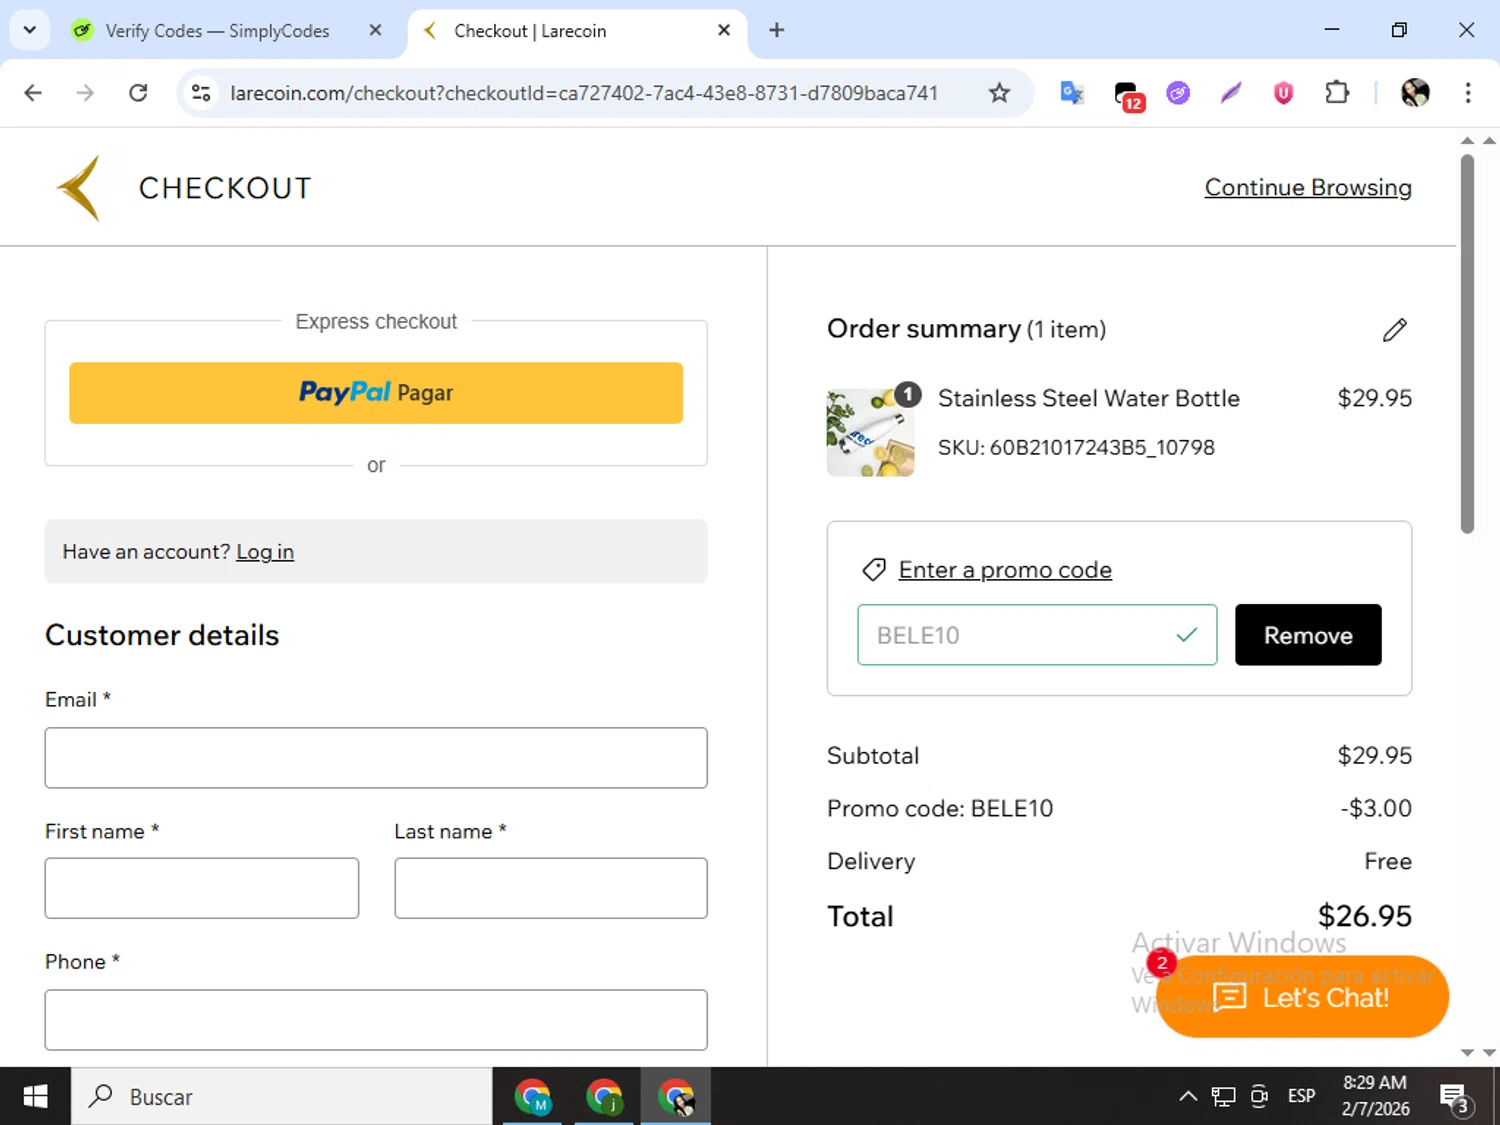Screen dimensions: 1500x1125
Task: Remove the BELE10 promo code
Action: click(1308, 635)
